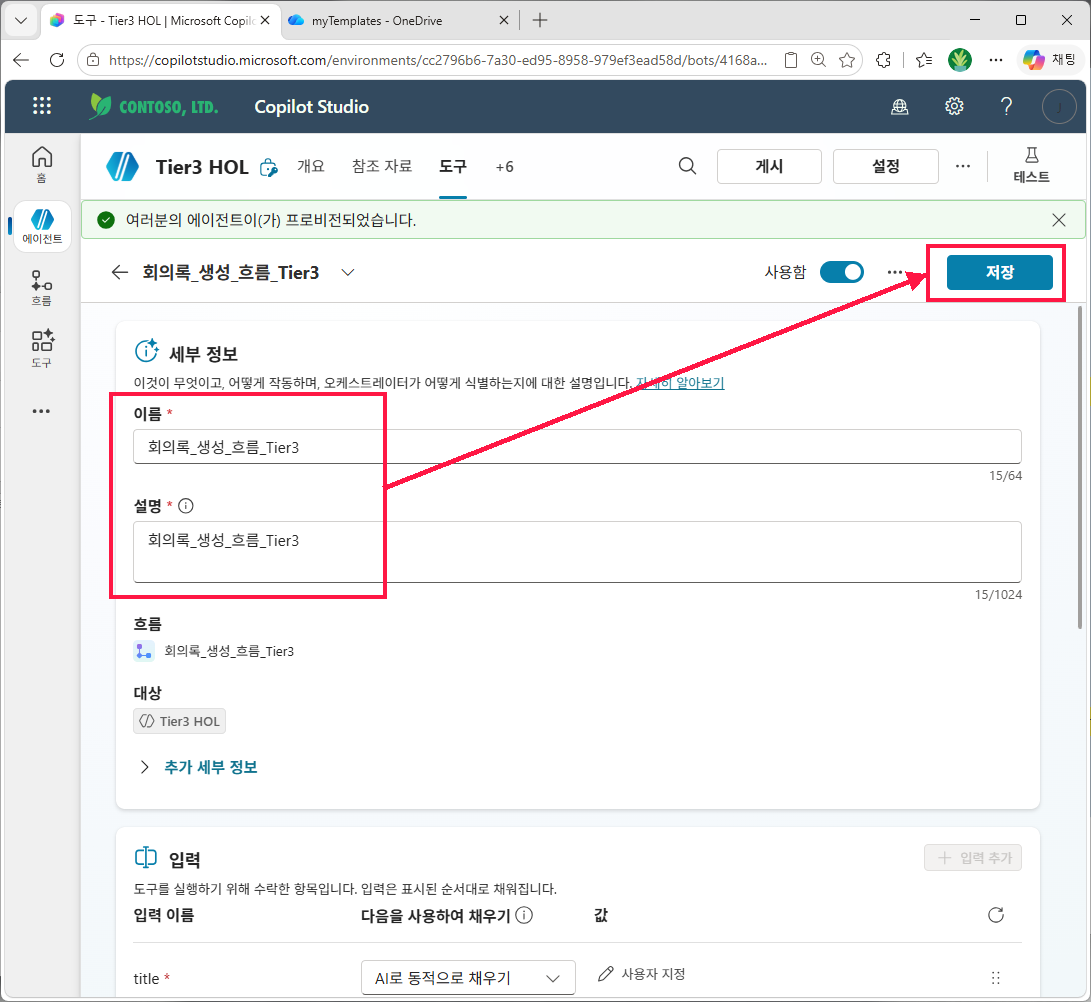
Task: Dismiss the provisioned notification banner
Action: click(x=1058, y=220)
